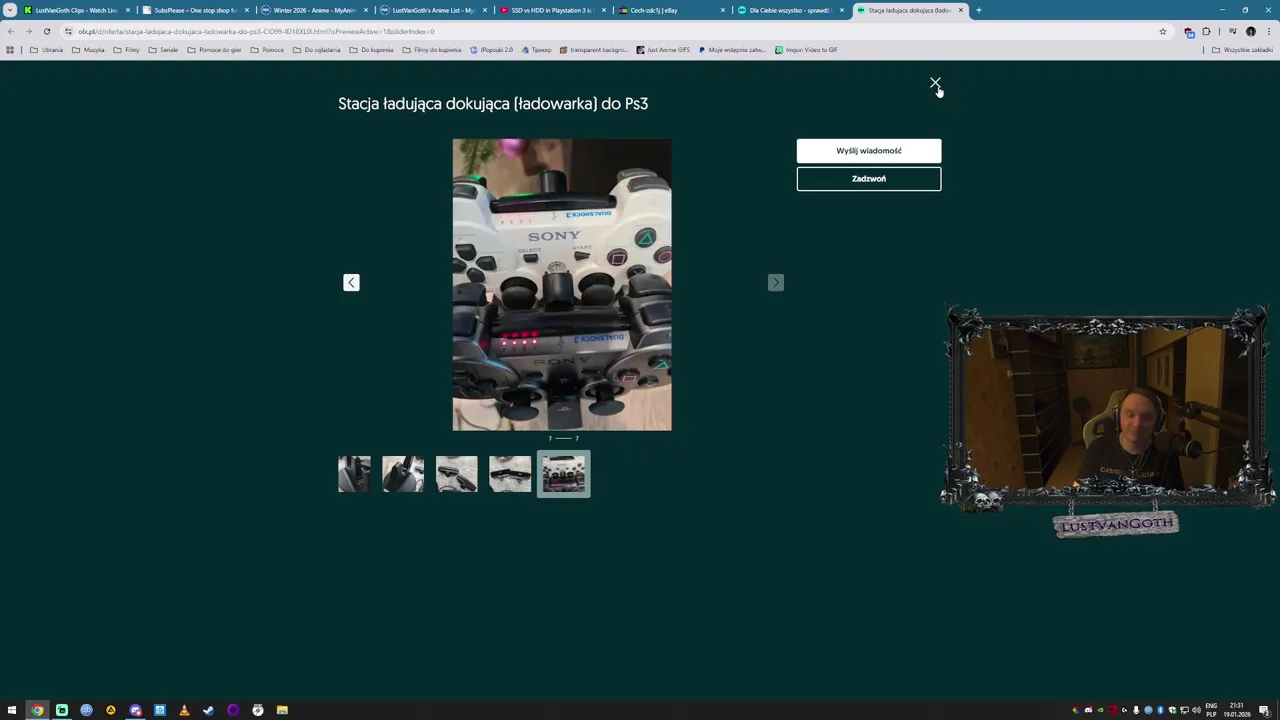This screenshot has height=720, width=1280.
Task: Open File Explorer from the taskbar
Action: pyautogui.click(x=282, y=710)
